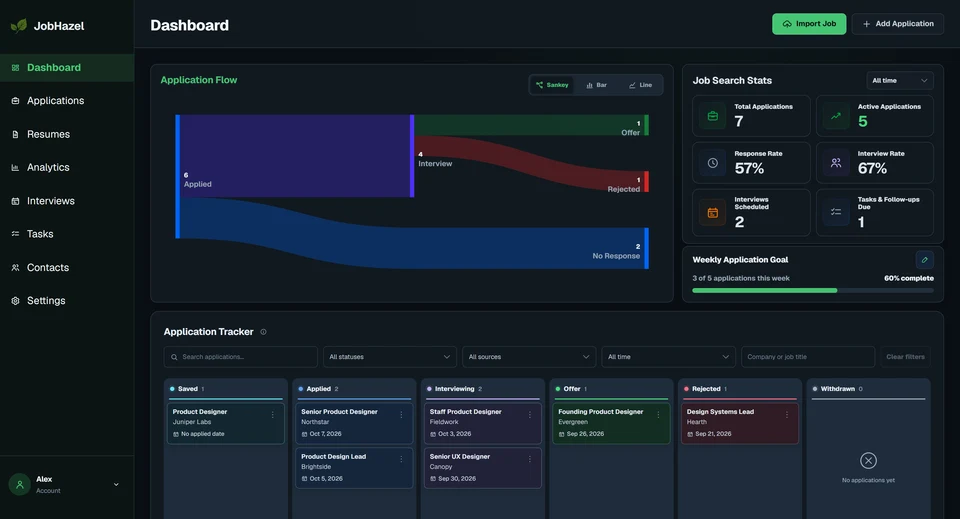Open Tasks in the sidebar
Image resolution: width=960 pixels, height=519 pixels.
coord(67,234)
